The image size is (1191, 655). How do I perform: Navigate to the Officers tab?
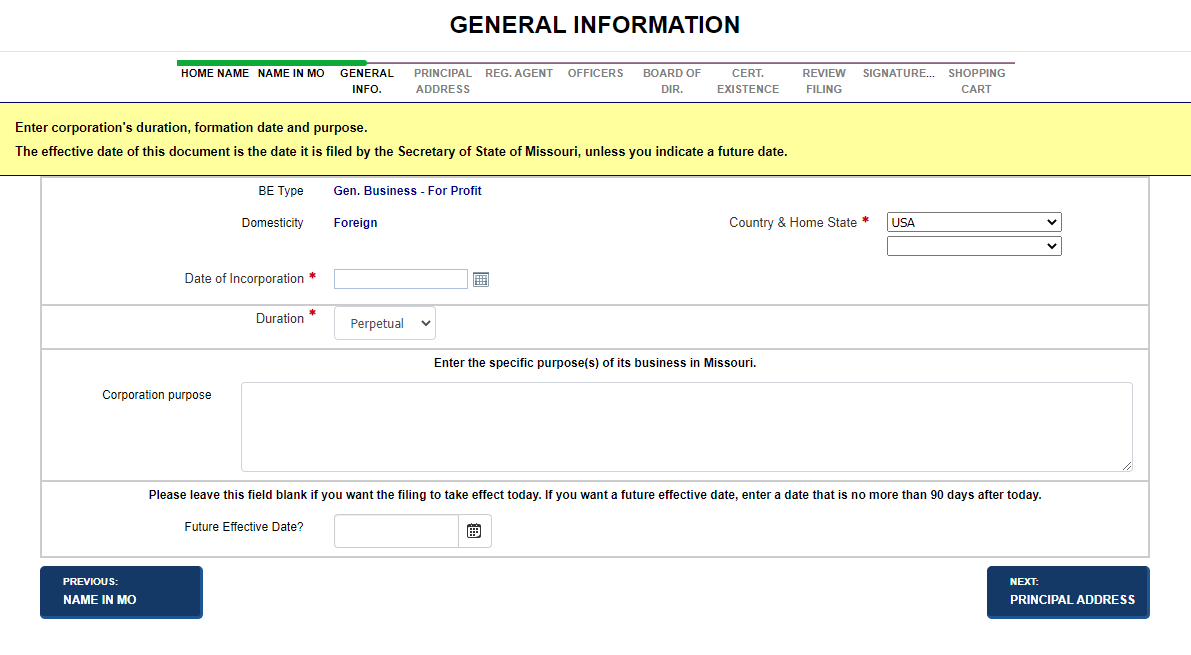click(x=595, y=74)
